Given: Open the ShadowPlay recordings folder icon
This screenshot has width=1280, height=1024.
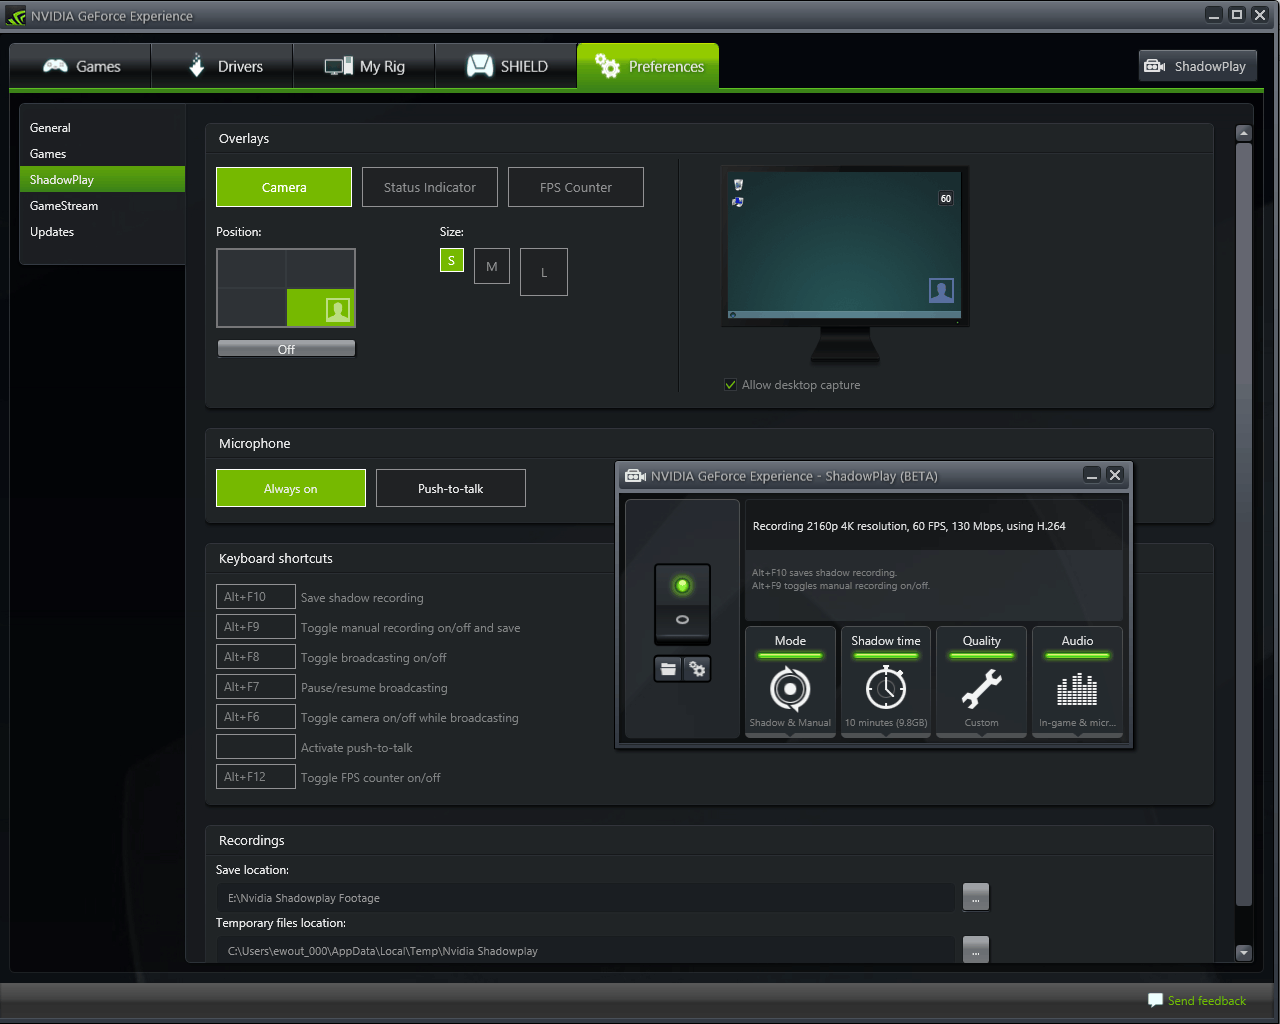Looking at the screenshot, I should tap(668, 669).
